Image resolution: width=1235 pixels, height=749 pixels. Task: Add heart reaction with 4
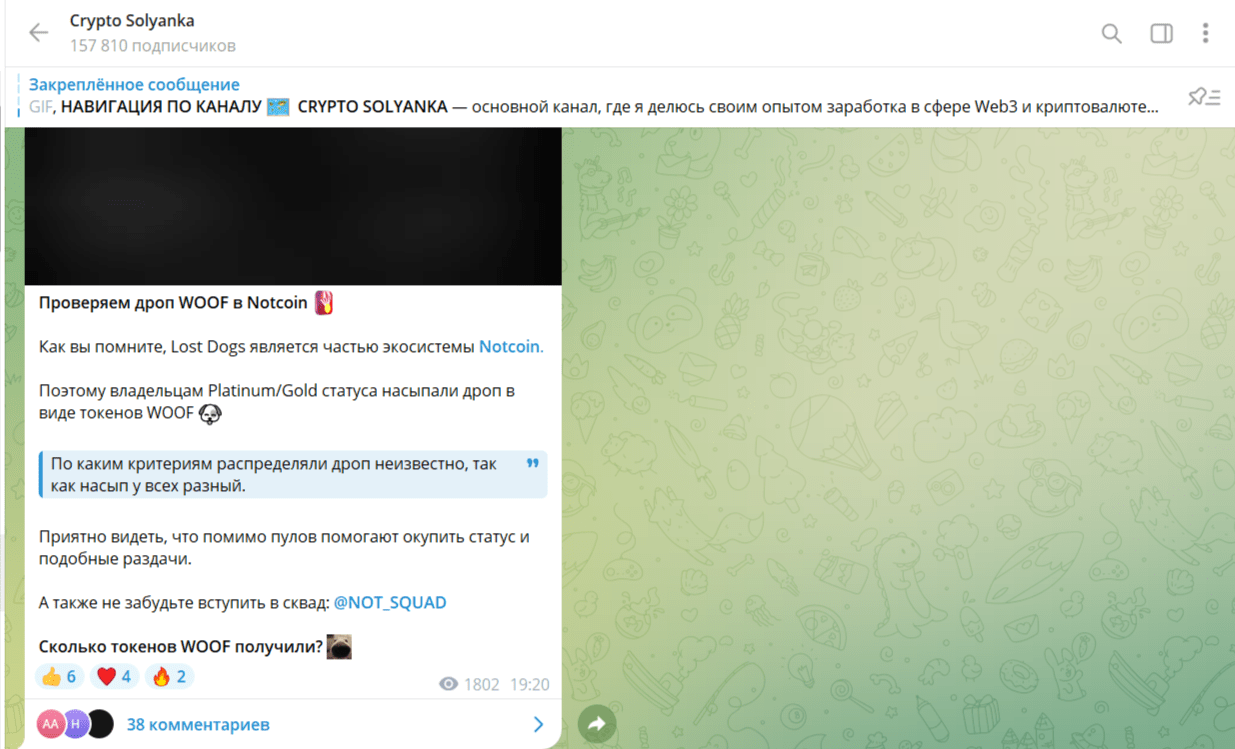(114, 677)
